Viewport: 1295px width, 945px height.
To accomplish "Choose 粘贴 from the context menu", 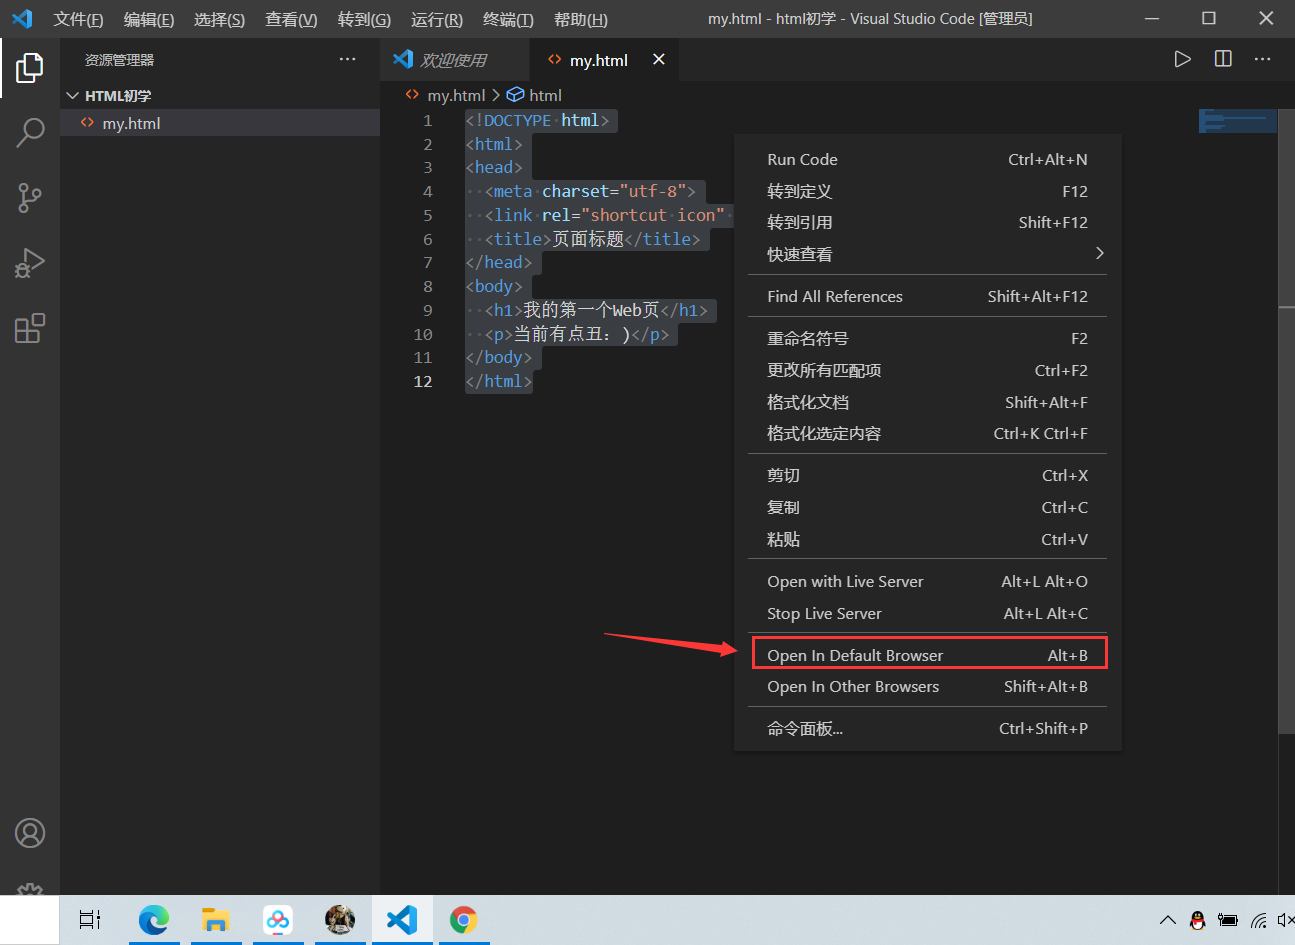I will [x=927, y=539].
